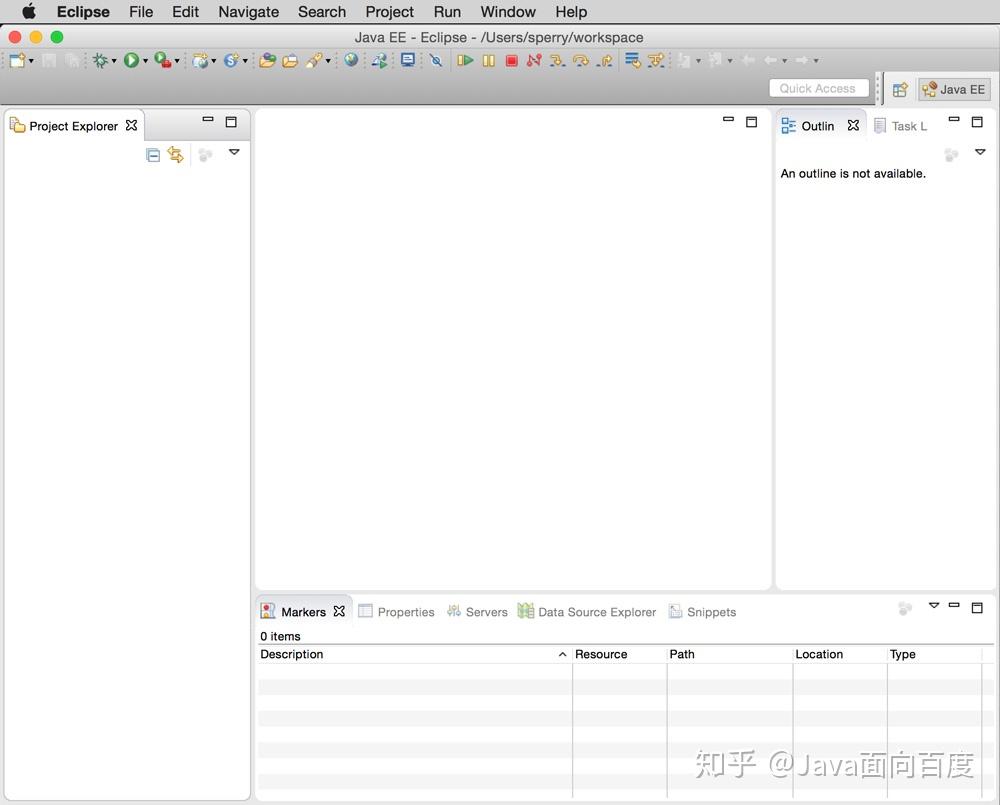Click the Search flashlight icon
The height and width of the screenshot is (805, 1000).
coord(314,61)
